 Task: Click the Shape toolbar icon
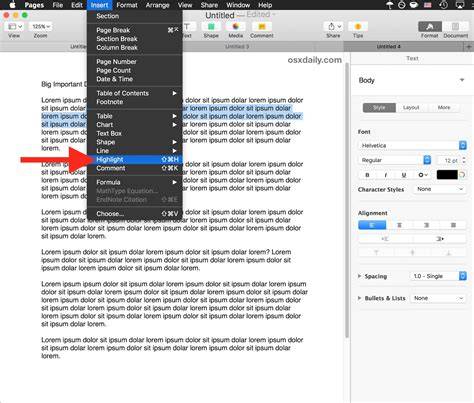pos(211,27)
